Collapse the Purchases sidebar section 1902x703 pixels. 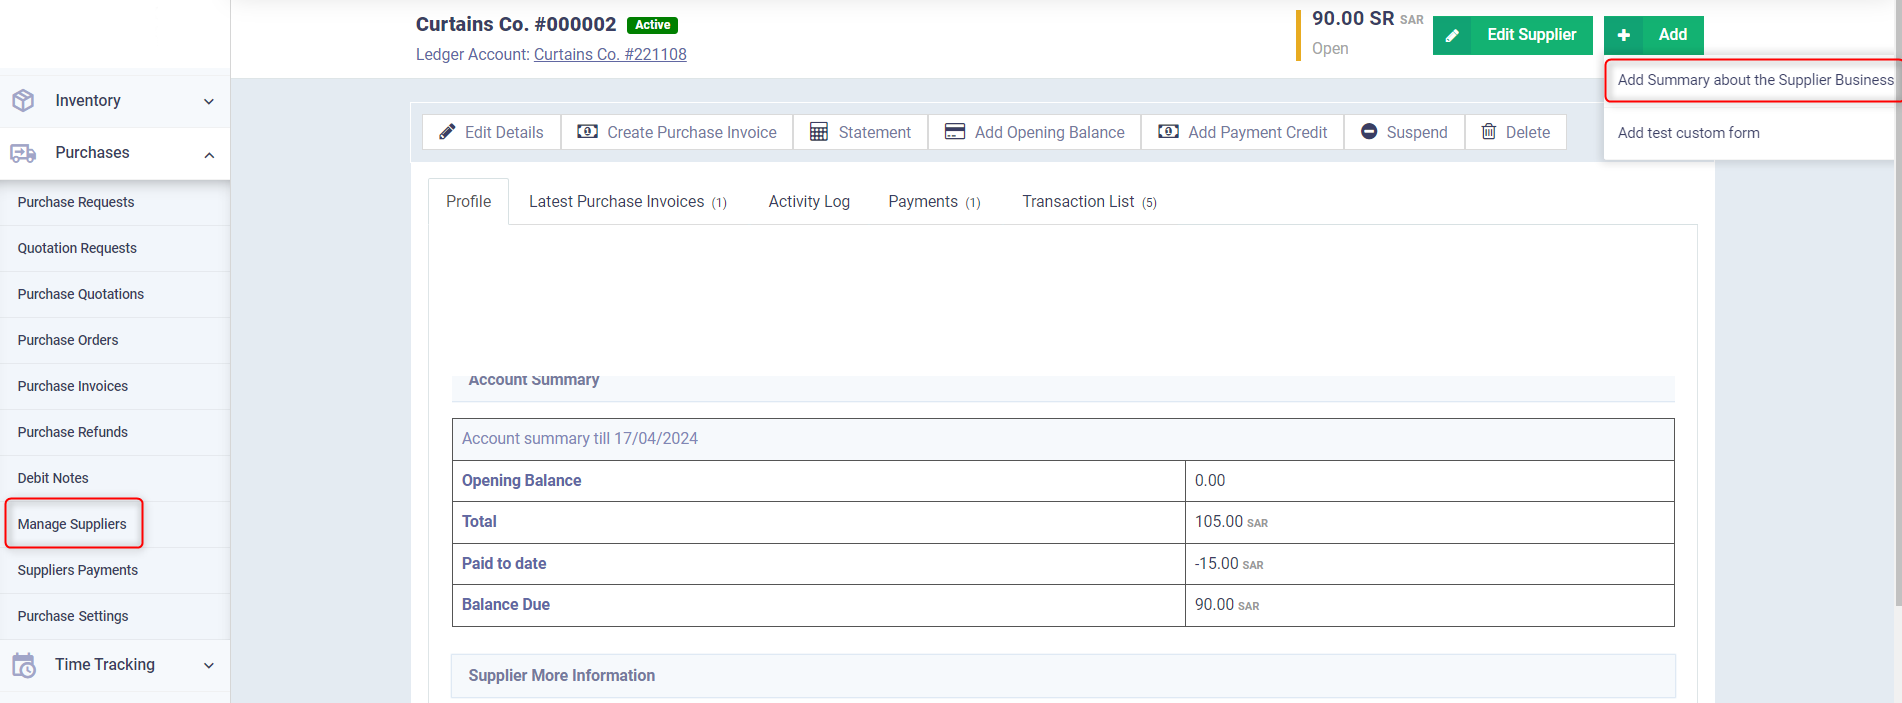click(114, 153)
